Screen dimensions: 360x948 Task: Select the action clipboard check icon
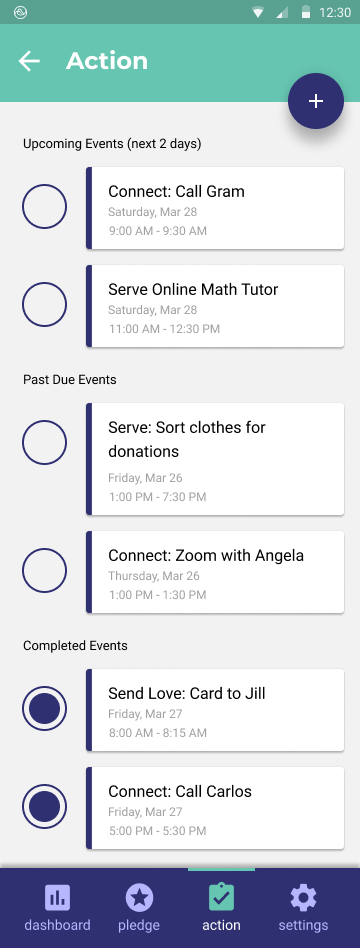click(221, 897)
